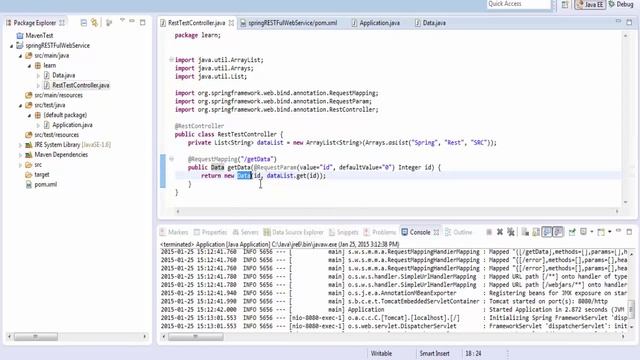Collapse the imports fold marker in editor
This screenshot has width=640, height=360.
[171, 60]
